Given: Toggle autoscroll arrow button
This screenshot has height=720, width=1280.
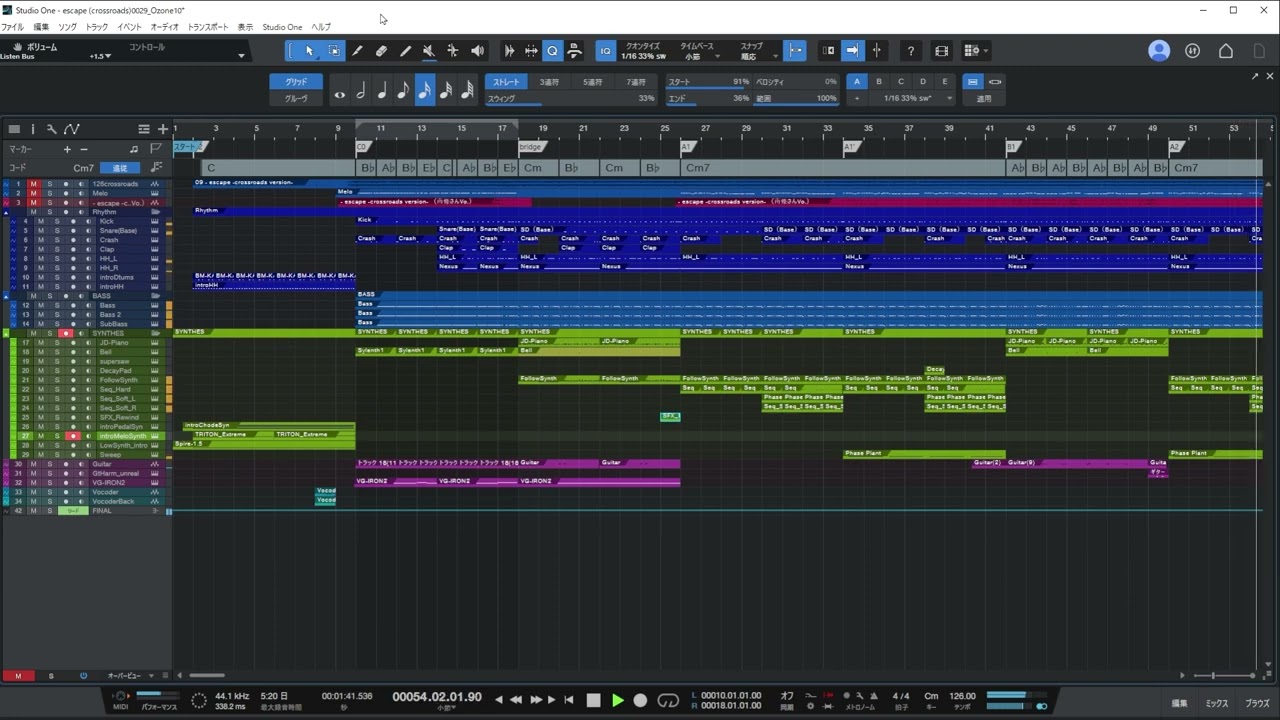Looking at the screenshot, I should [852, 51].
